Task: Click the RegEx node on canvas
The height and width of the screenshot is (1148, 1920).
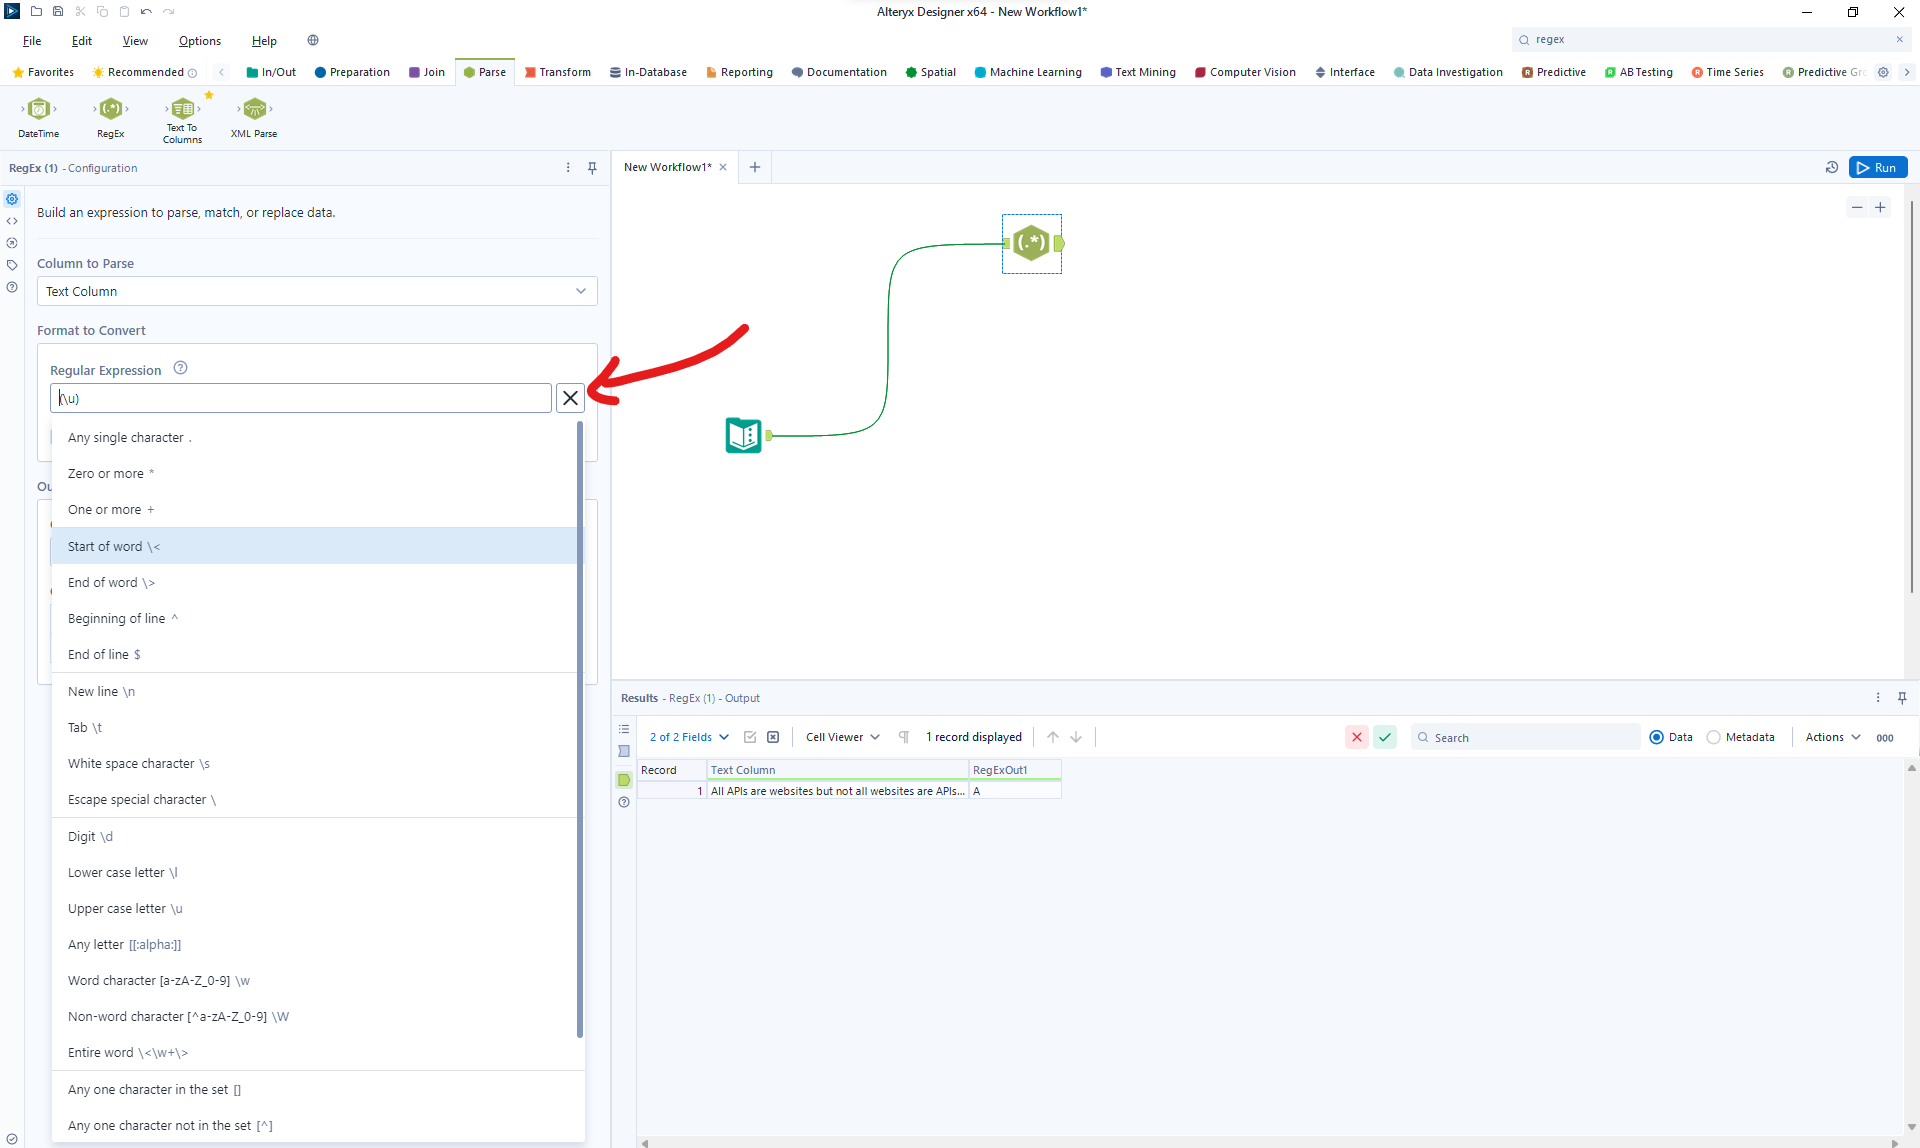Action: point(1031,243)
